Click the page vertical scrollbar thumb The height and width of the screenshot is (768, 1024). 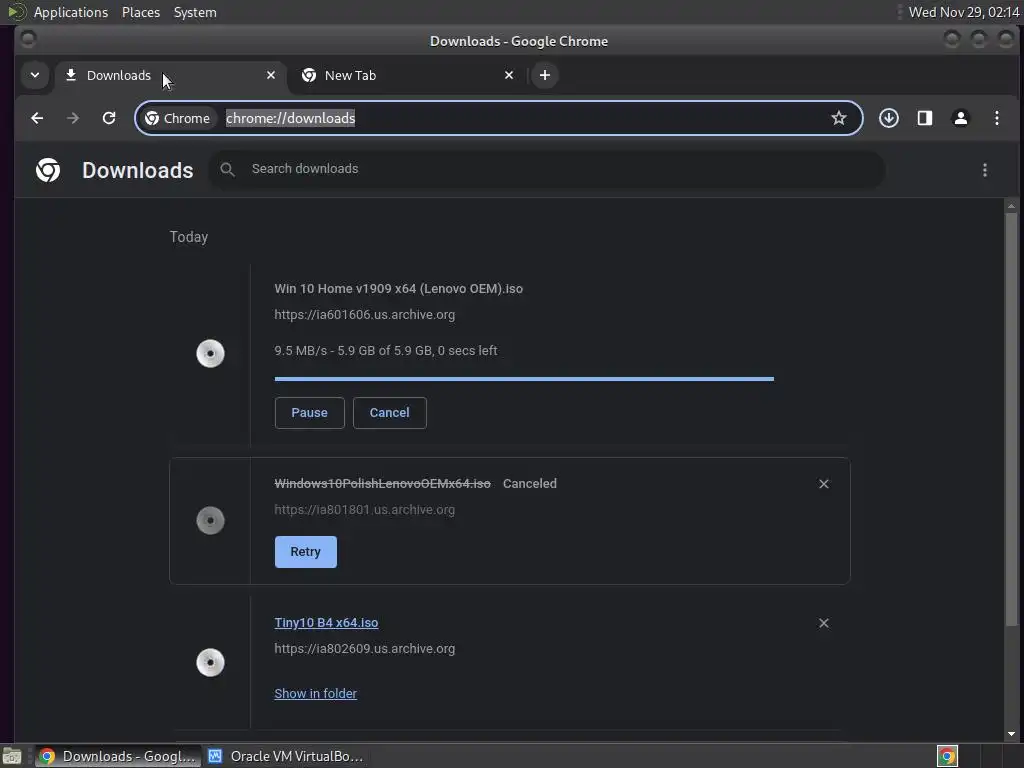pos(1011,419)
